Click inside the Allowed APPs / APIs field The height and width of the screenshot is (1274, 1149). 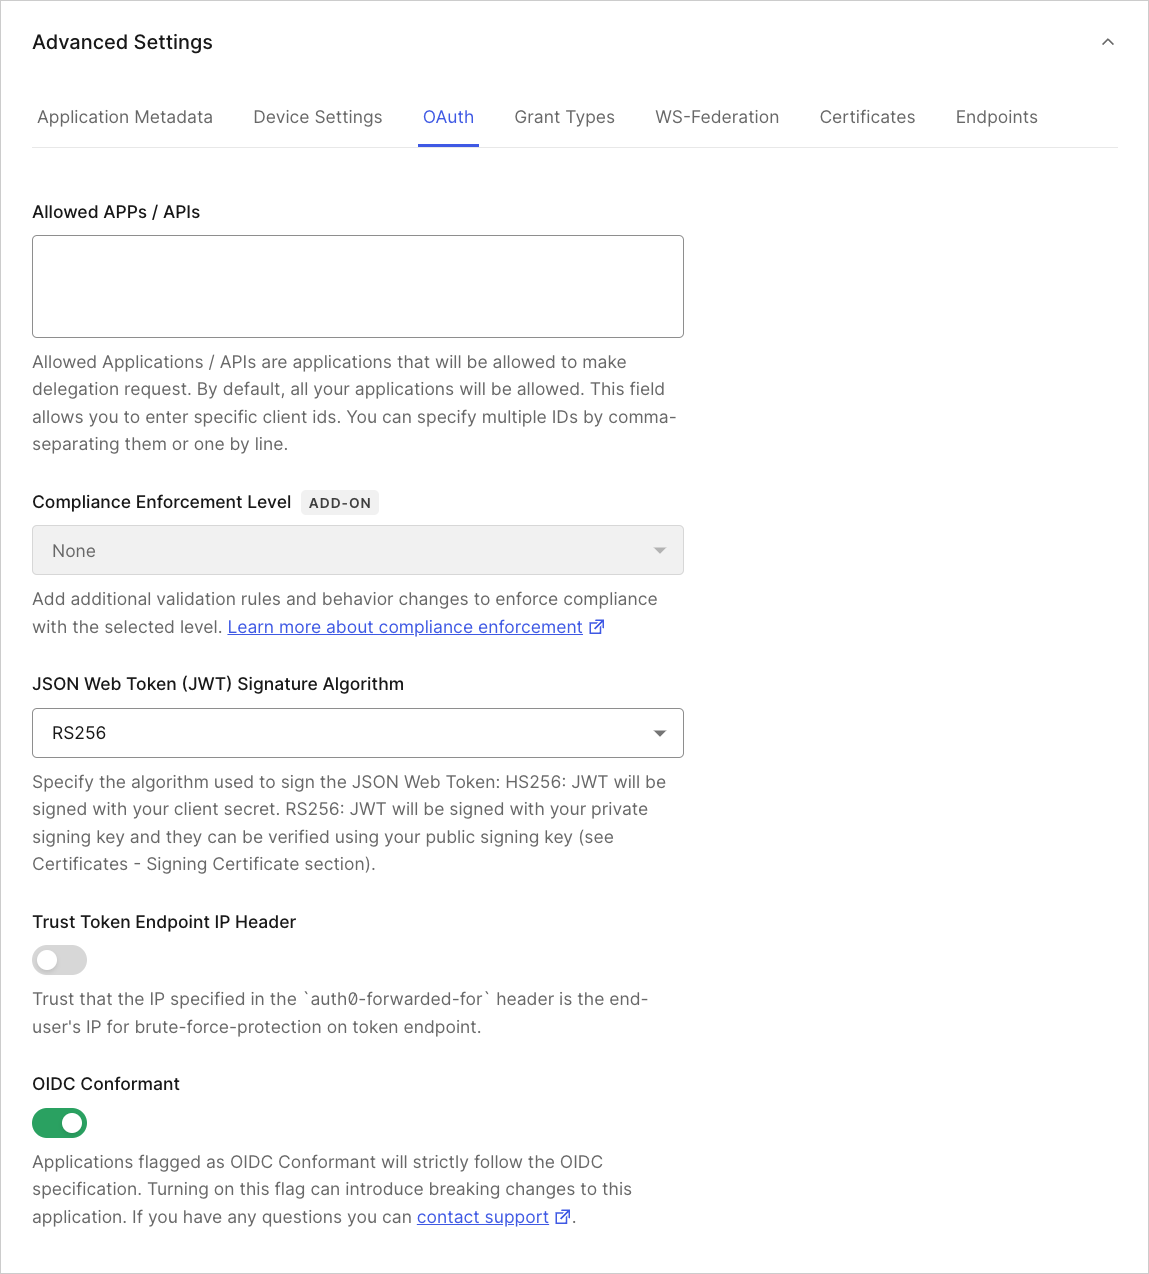click(357, 286)
